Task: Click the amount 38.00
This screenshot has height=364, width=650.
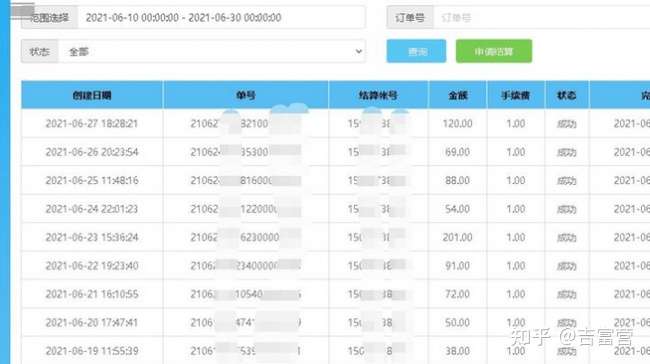Action: pyautogui.click(x=457, y=351)
